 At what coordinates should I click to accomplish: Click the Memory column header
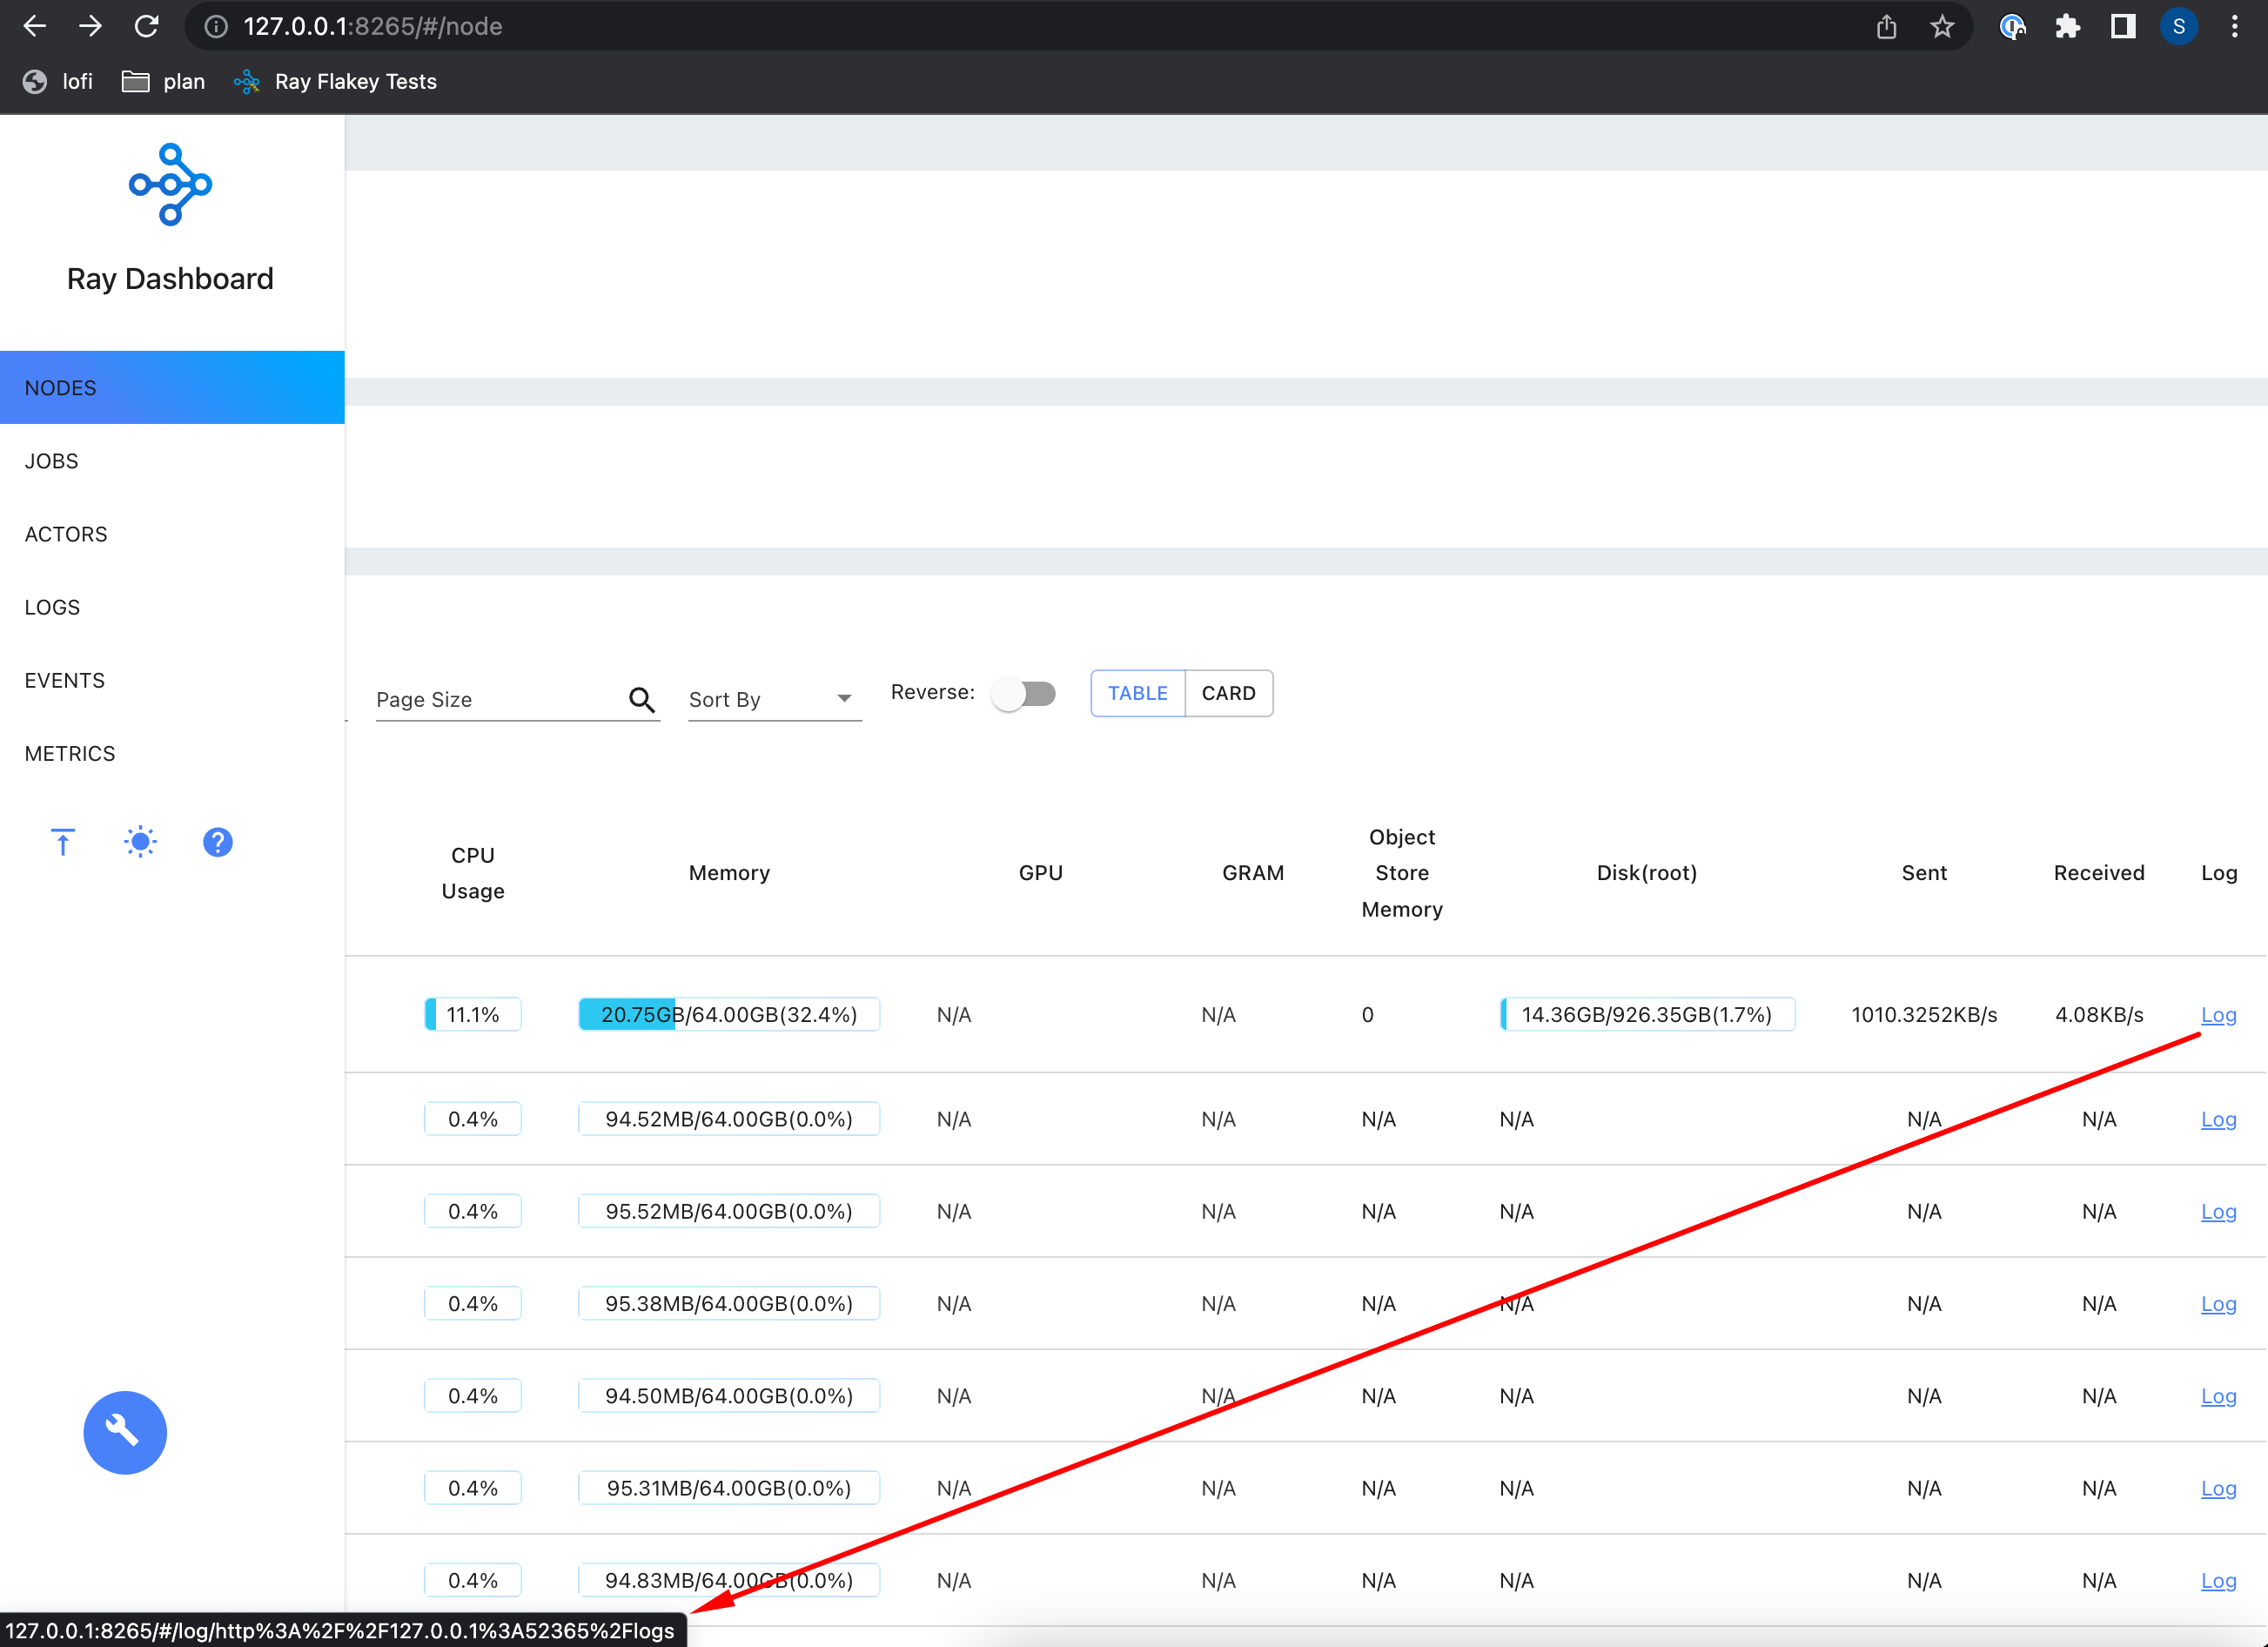729,872
